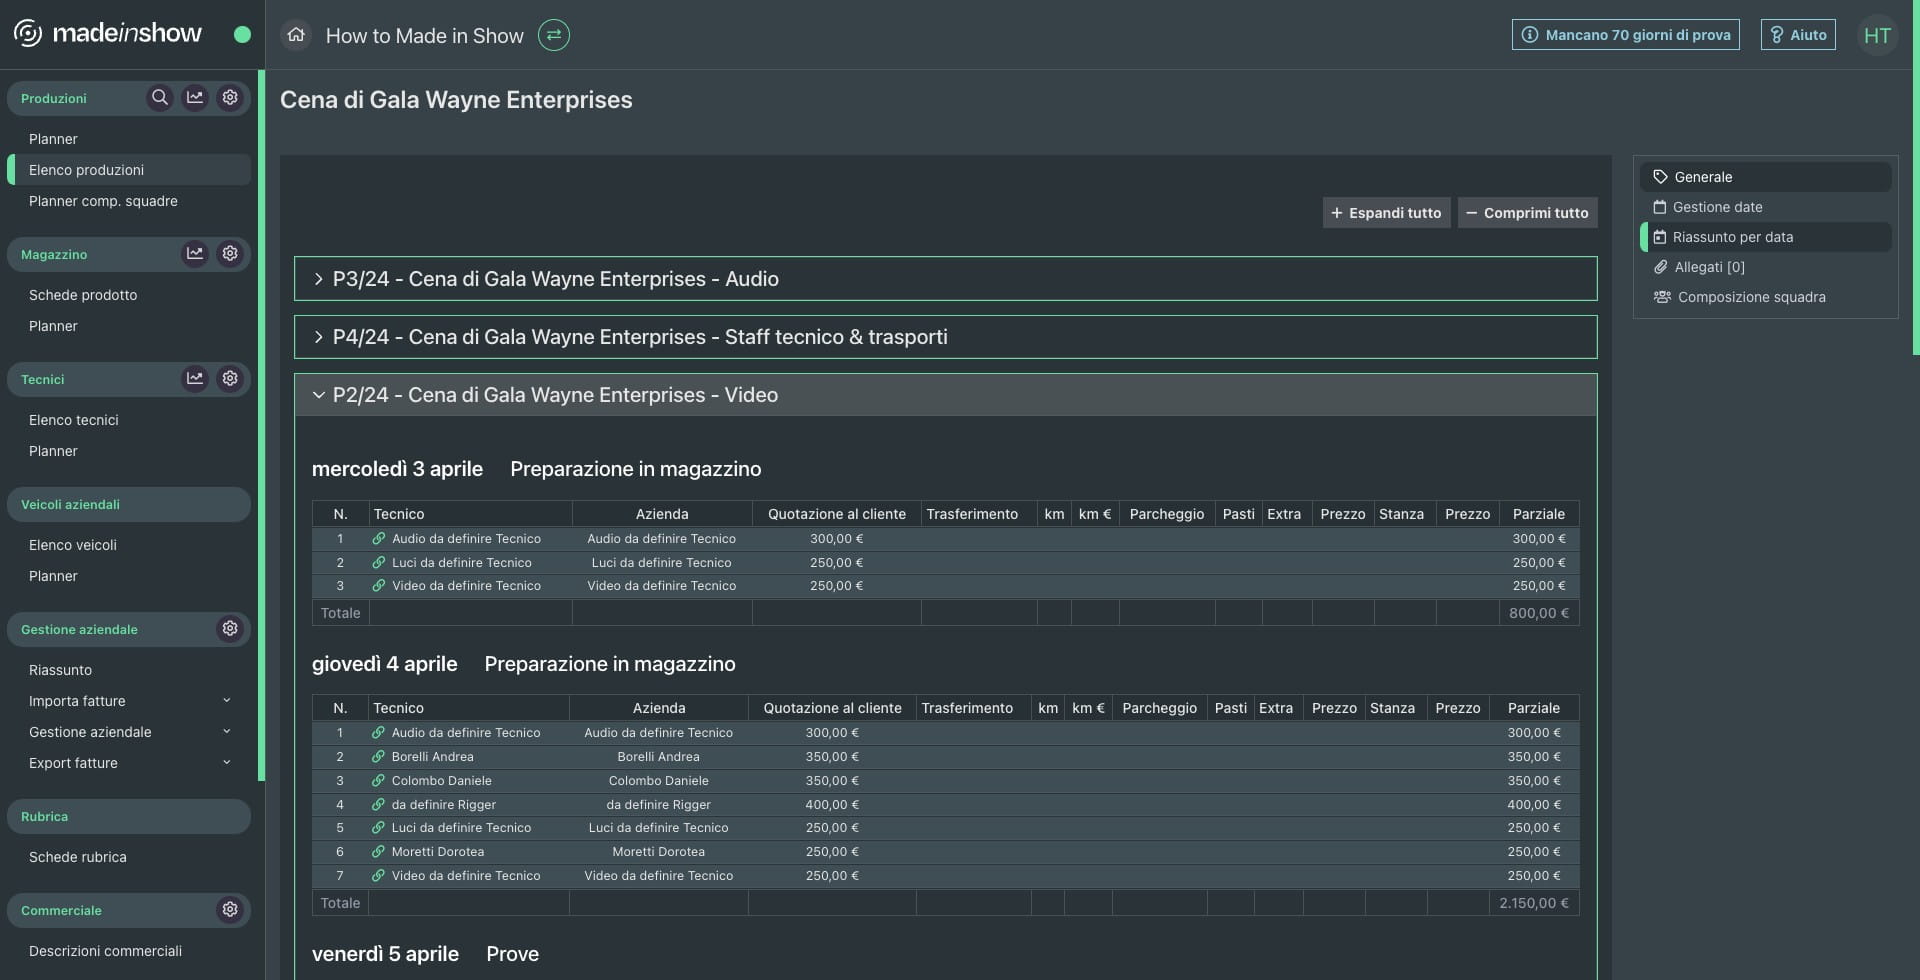Click the green status dot beside logo
Screen dimensions: 1920x980
[242, 35]
